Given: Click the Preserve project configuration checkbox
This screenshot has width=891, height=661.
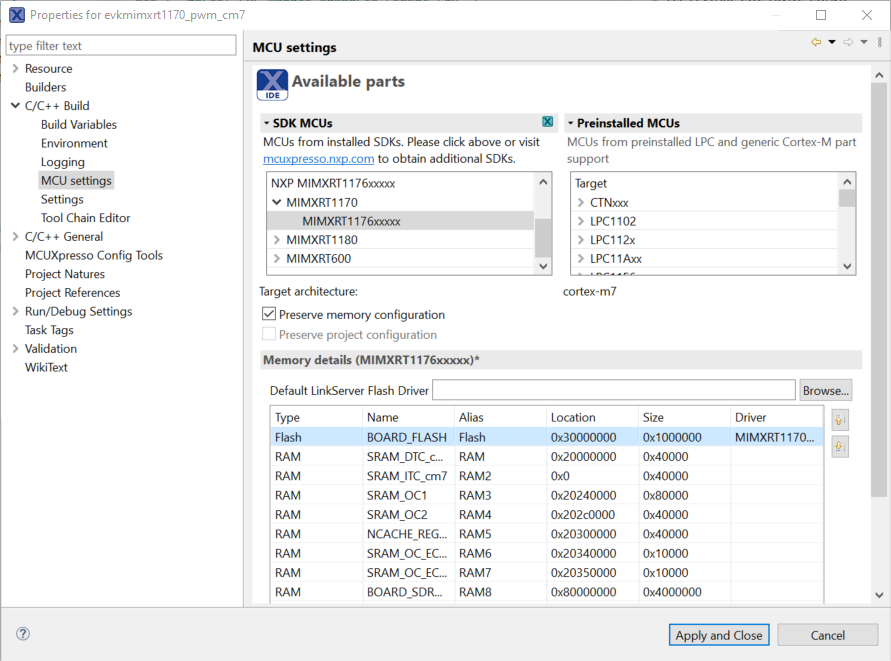Looking at the screenshot, I should (268, 332).
